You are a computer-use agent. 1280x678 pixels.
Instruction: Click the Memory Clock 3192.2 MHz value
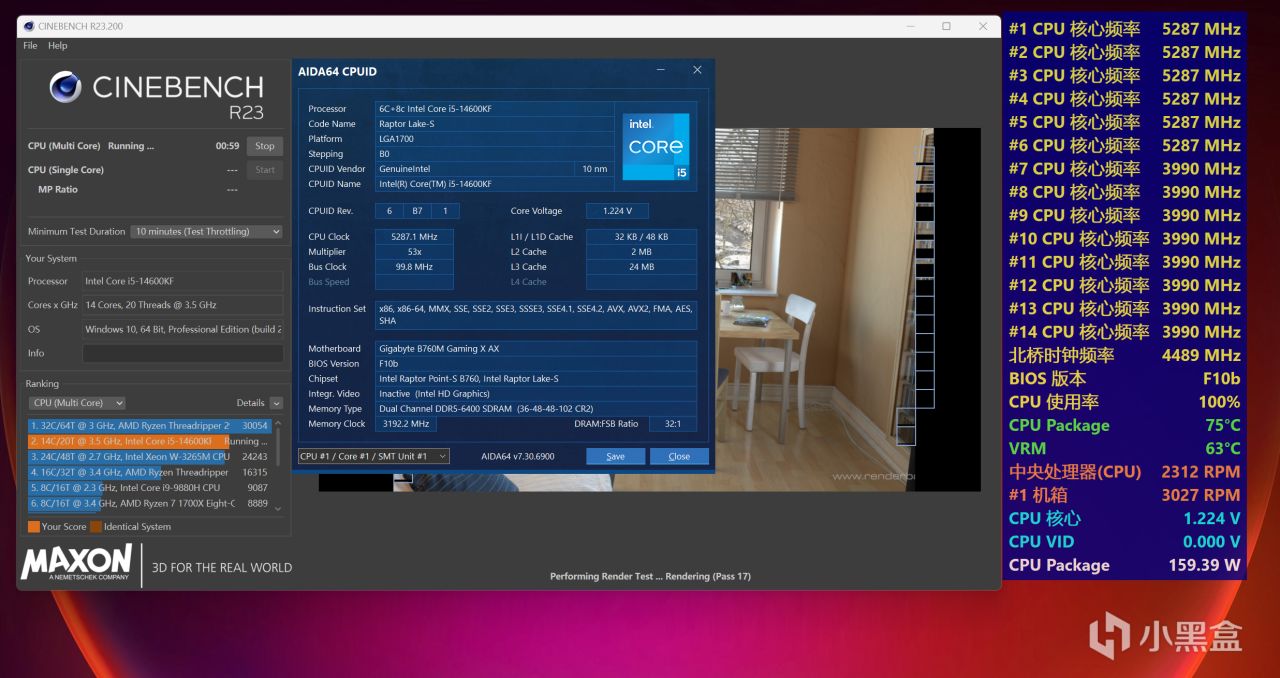click(x=408, y=424)
